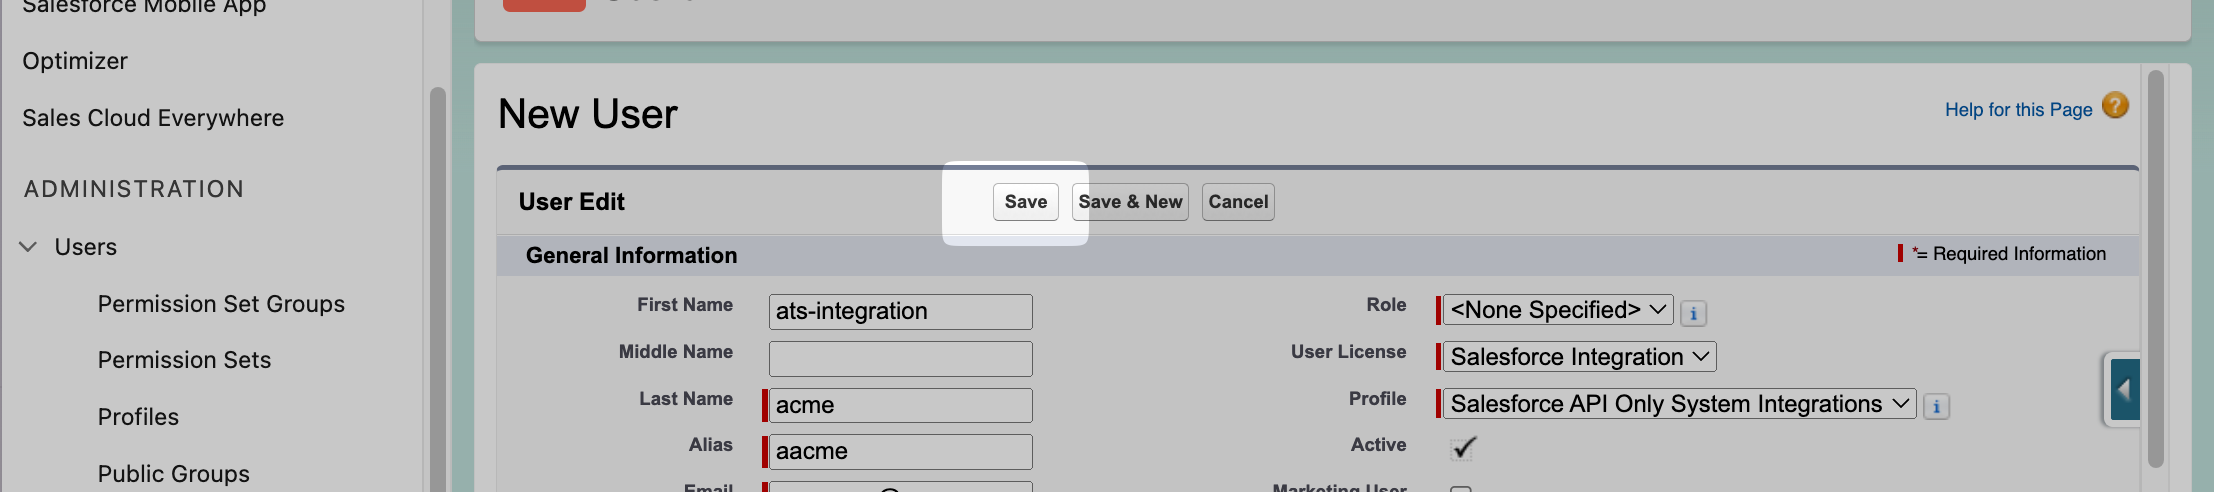2214x492 pixels.
Task: Click the Save & New button
Action: point(1130,202)
